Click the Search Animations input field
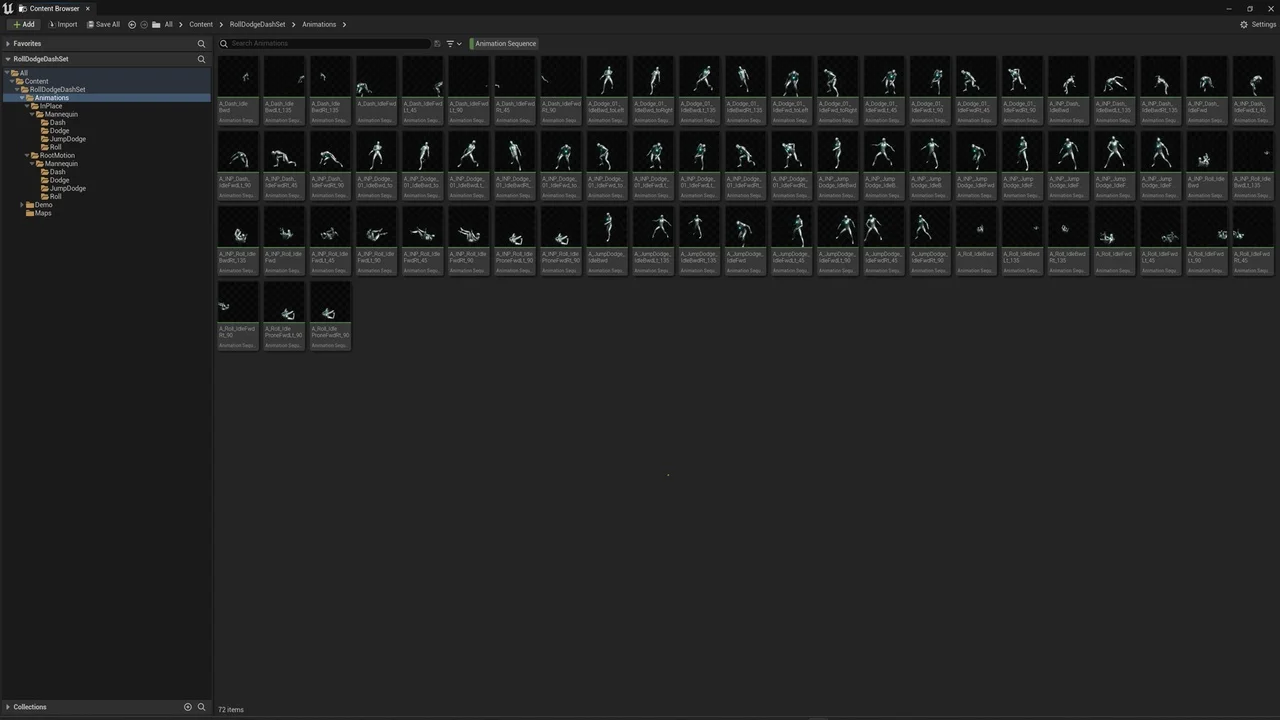This screenshot has width=1280, height=720. click(330, 44)
